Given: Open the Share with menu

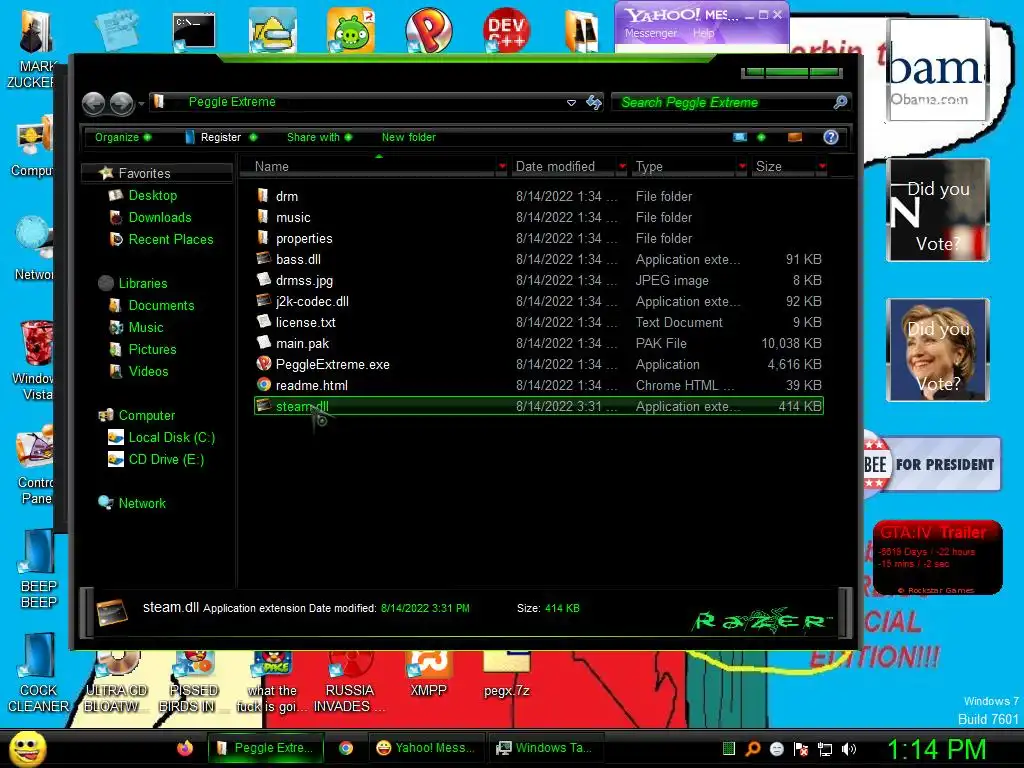Looking at the screenshot, I should point(319,137).
